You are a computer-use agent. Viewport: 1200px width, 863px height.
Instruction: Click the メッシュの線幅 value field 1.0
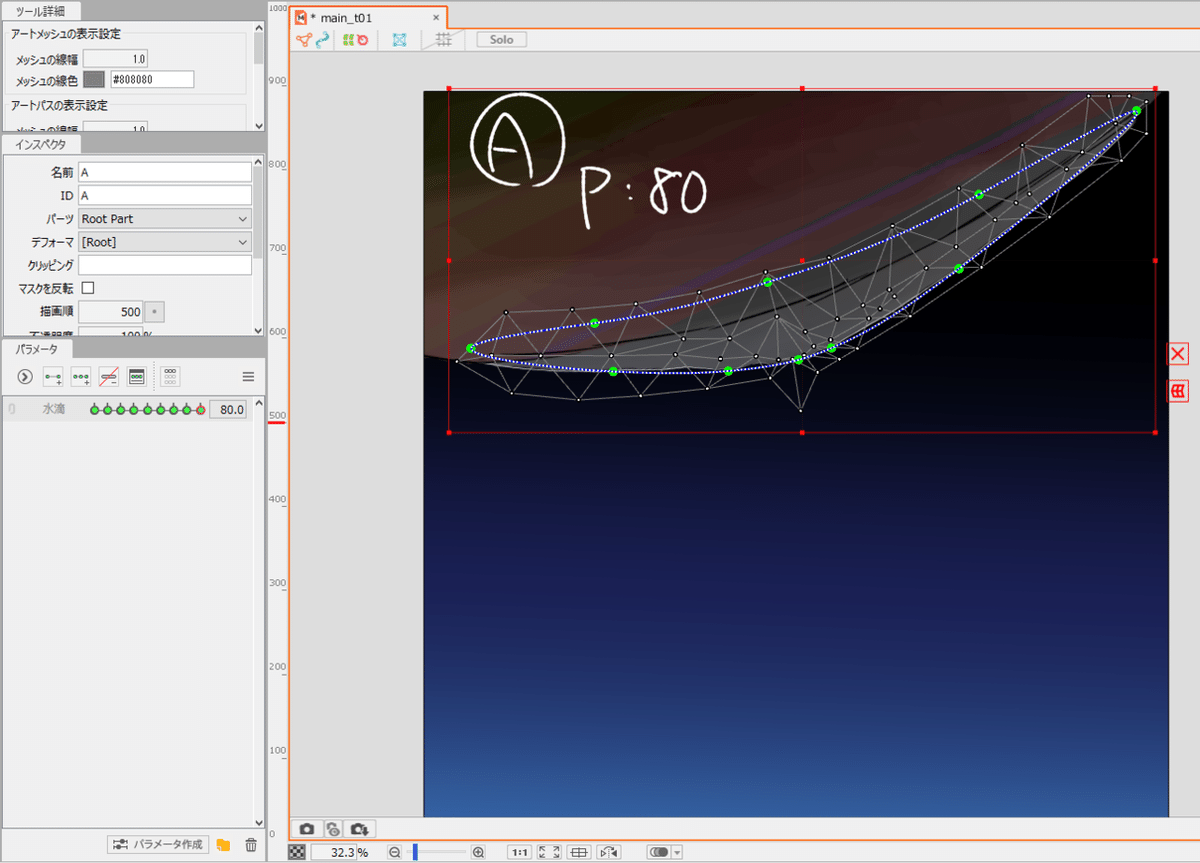(x=116, y=60)
